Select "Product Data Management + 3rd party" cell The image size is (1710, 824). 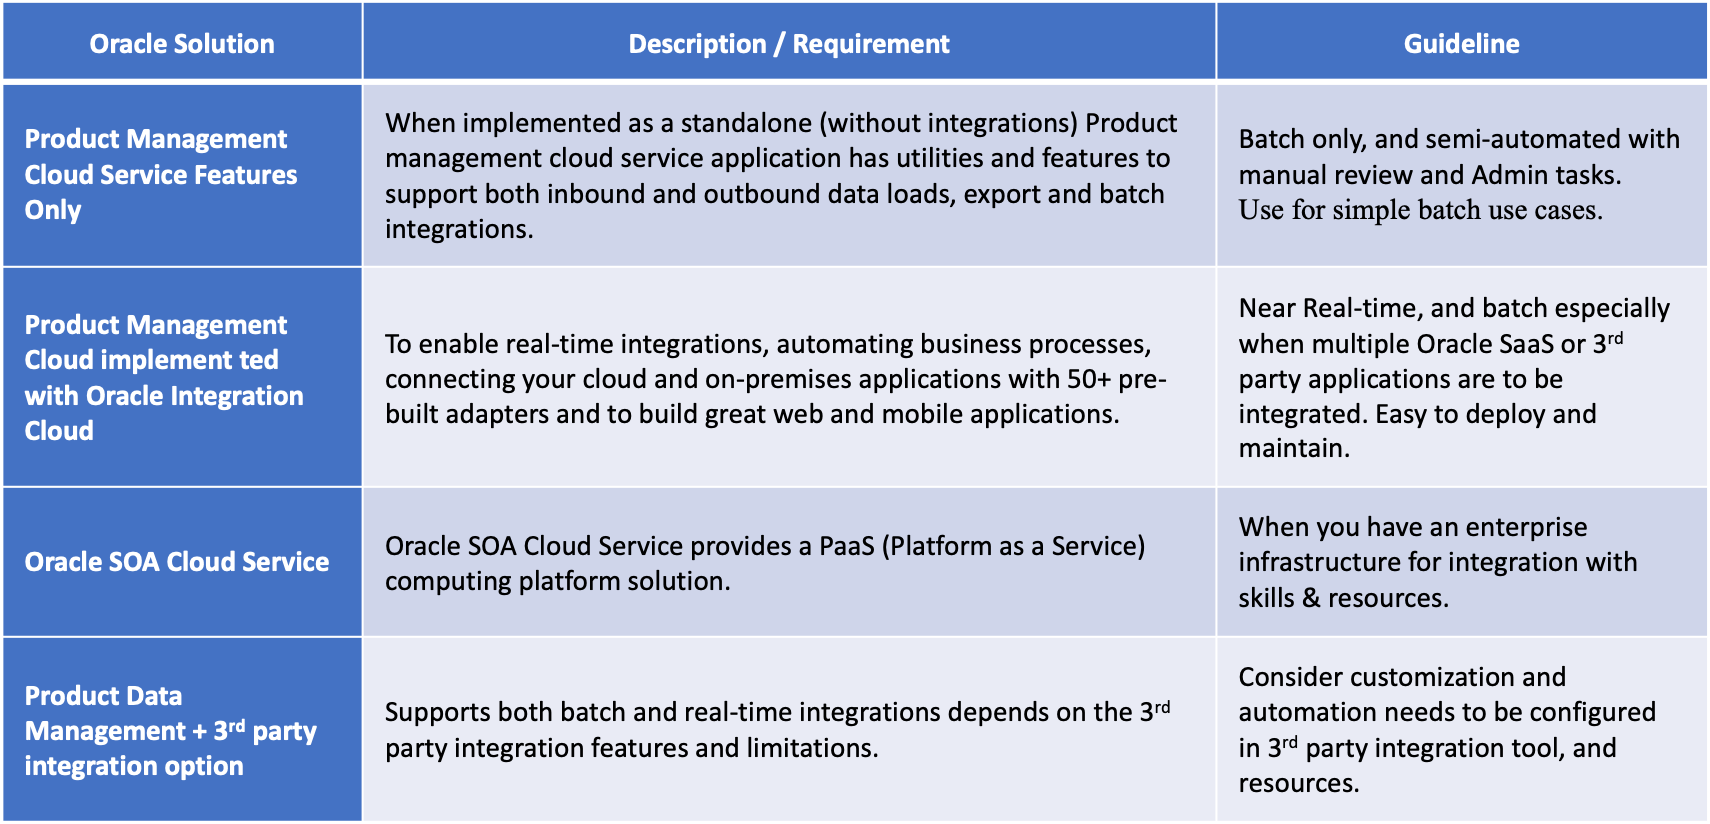[x=182, y=729]
